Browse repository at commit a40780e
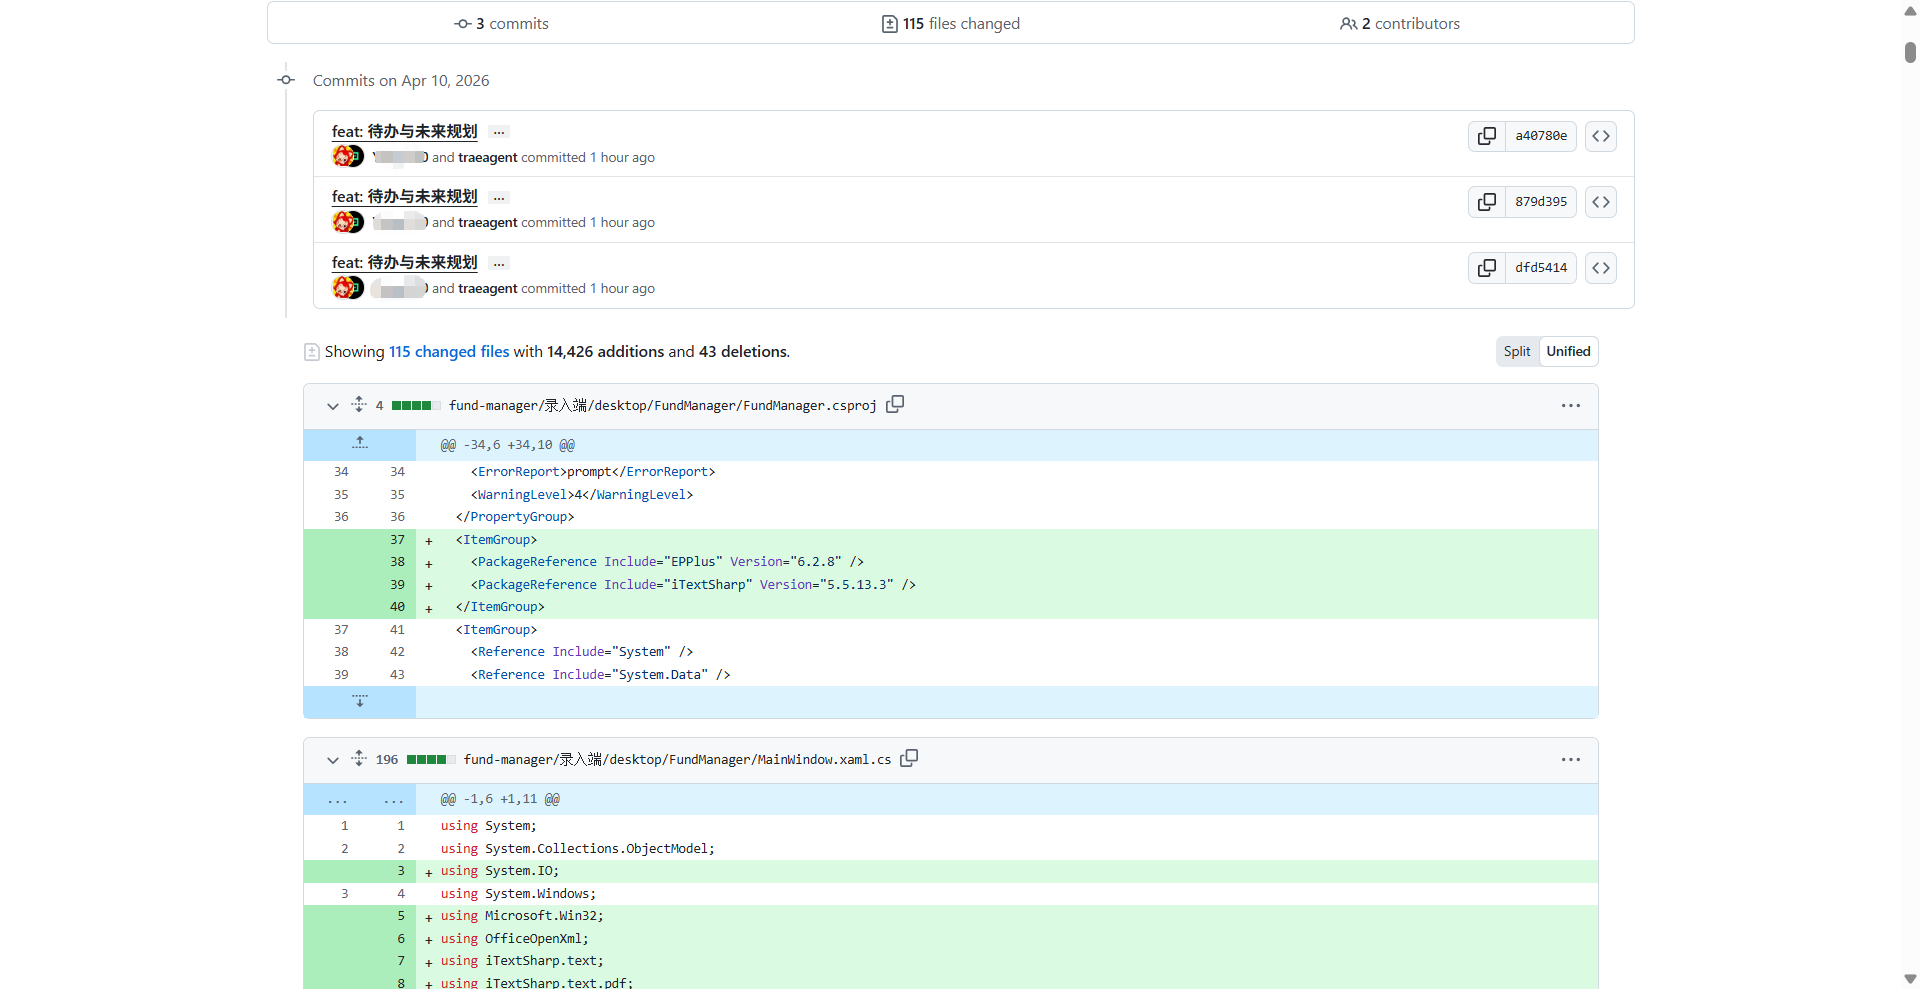Image resolution: width=1920 pixels, height=989 pixels. point(1601,136)
